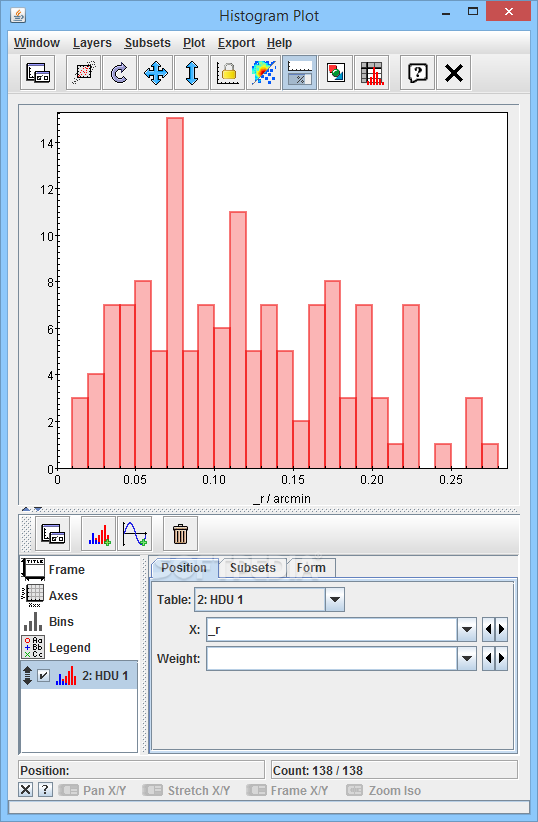Click the subset from visible region icon
The width and height of the screenshot is (538, 822).
click(x=83, y=73)
